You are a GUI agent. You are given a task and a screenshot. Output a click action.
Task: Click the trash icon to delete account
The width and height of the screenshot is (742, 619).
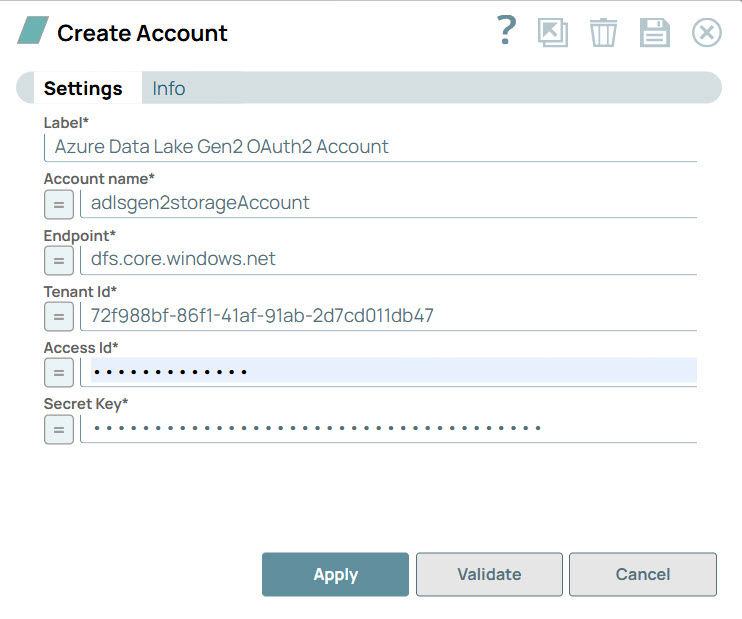point(603,33)
